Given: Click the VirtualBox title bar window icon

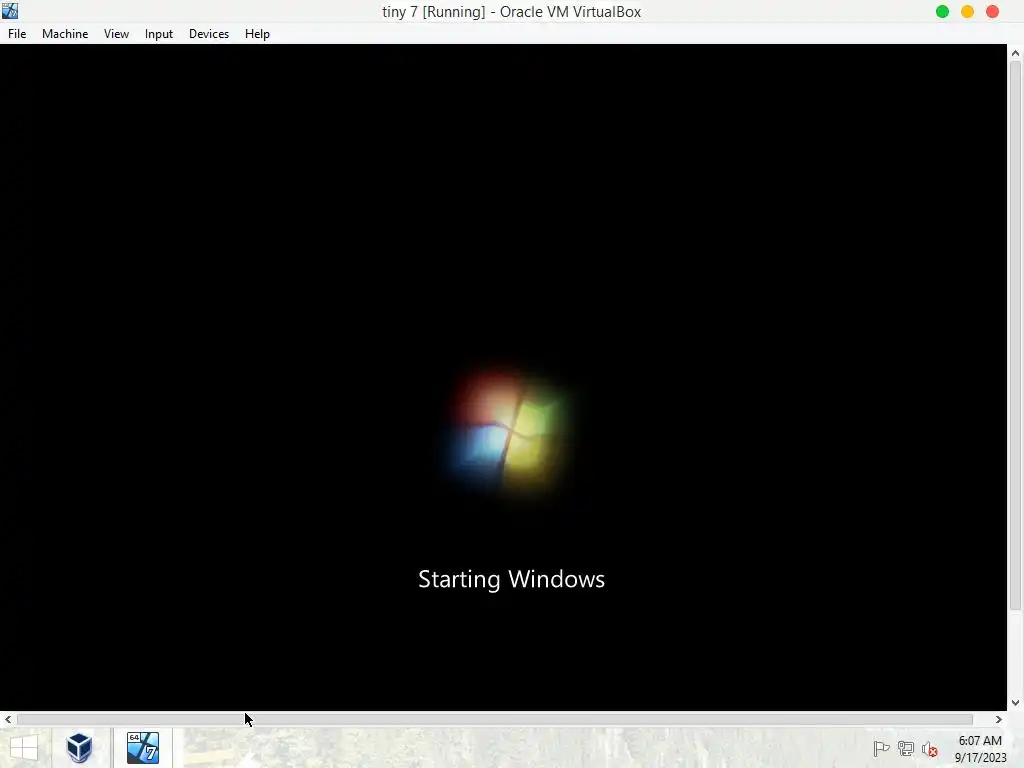Looking at the screenshot, I should pyautogui.click(x=10, y=11).
